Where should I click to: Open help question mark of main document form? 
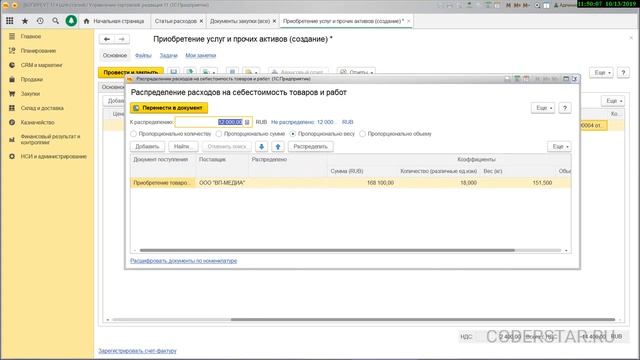pos(623,73)
